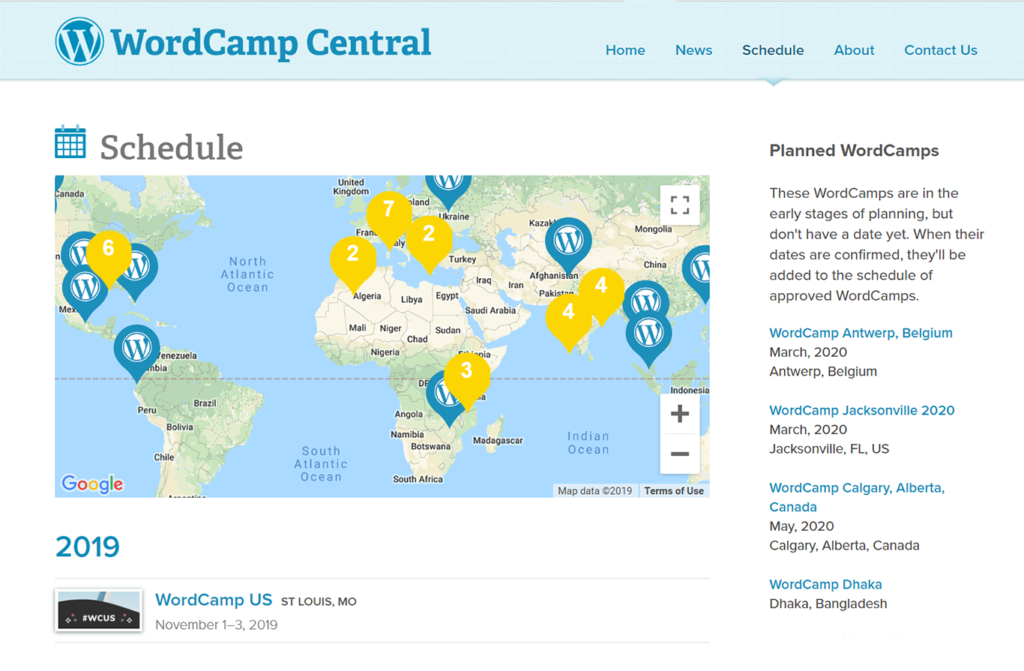Toggle fullscreen map view
Screen dimensions: 1024x671
click(x=680, y=206)
